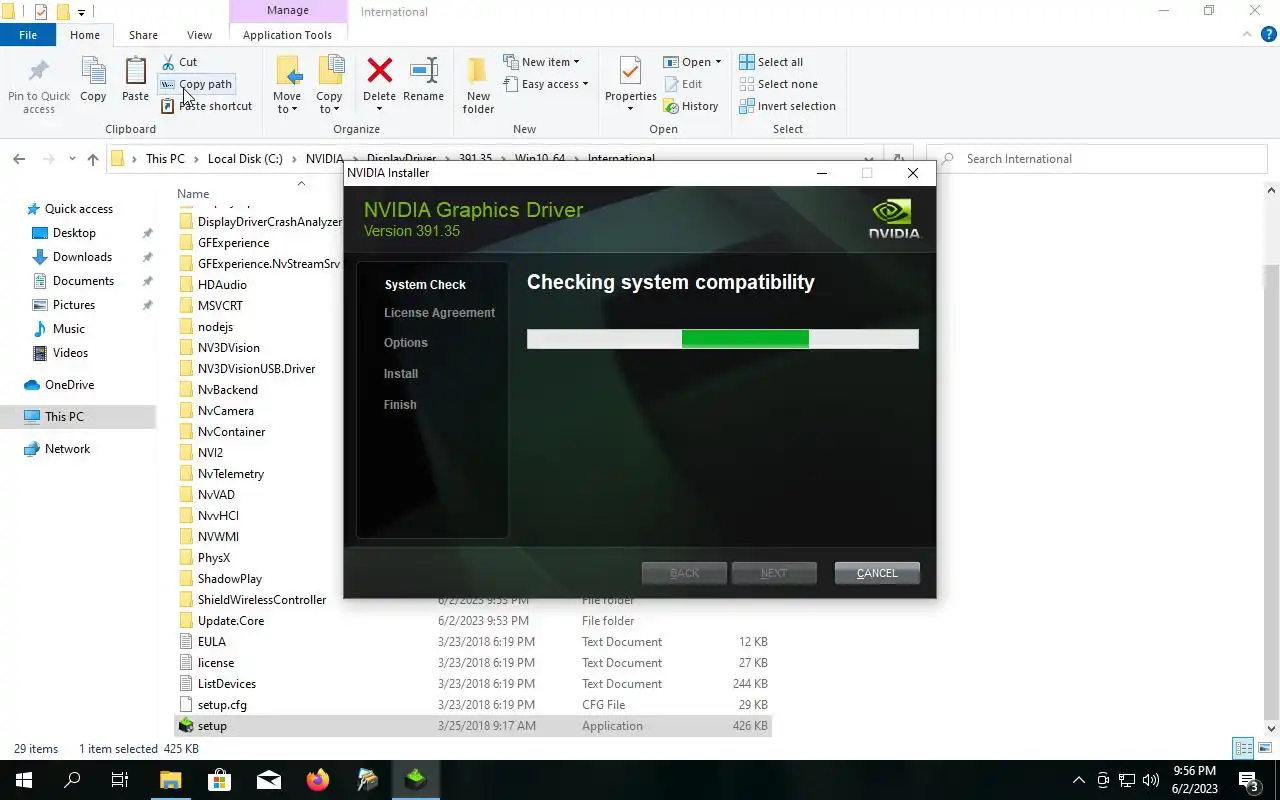1280x800 pixels.
Task: Open Task View on taskbar
Action: tap(120, 780)
